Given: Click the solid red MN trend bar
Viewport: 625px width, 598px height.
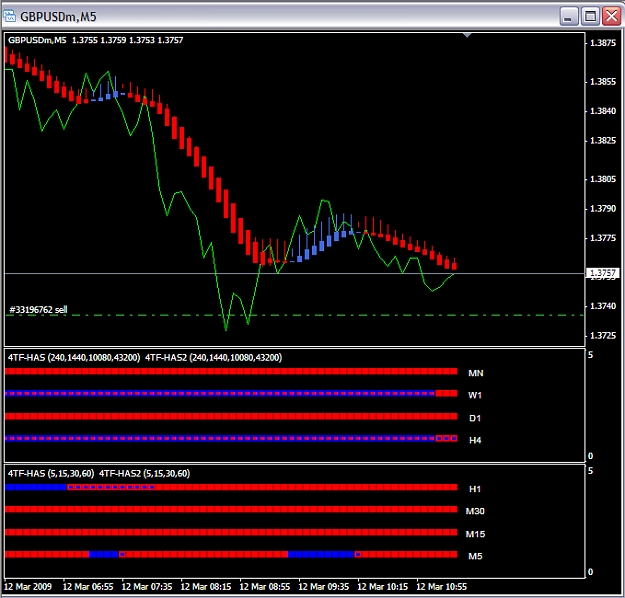Looking at the screenshot, I should 231,372.
